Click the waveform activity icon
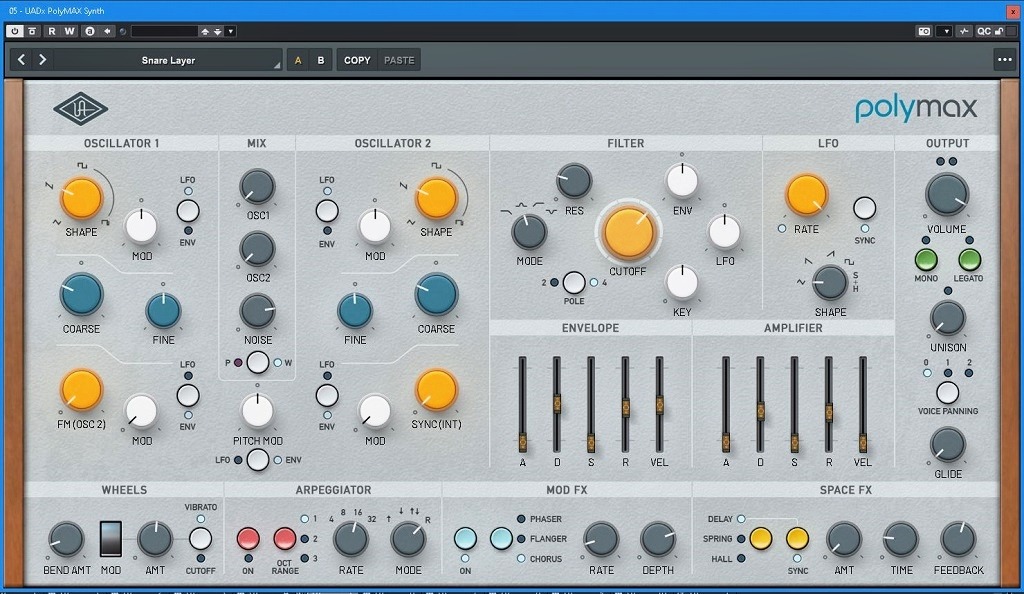Image resolution: width=1024 pixels, height=594 pixels. click(x=964, y=31)
